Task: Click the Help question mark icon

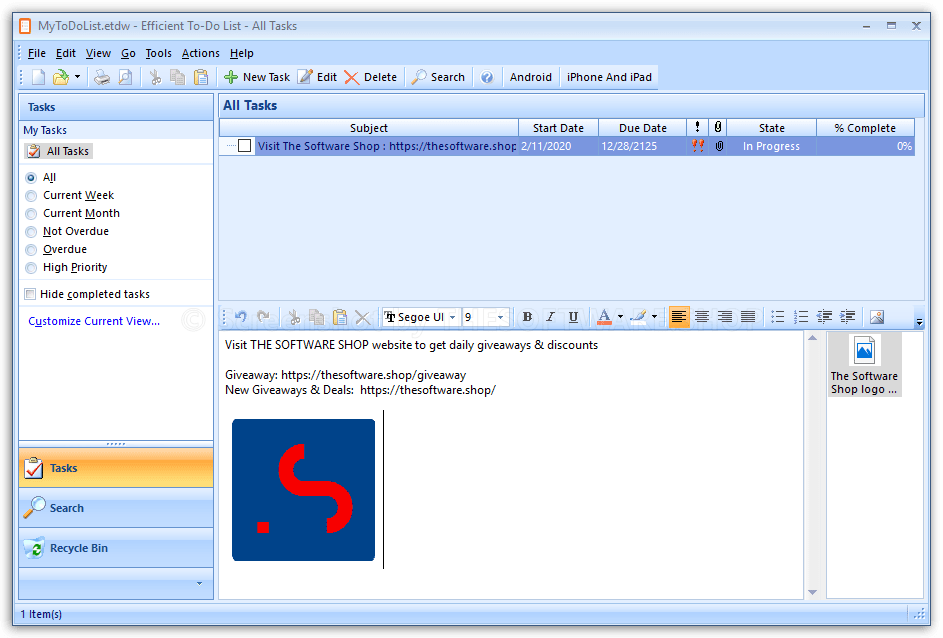Action: point(487,77)
